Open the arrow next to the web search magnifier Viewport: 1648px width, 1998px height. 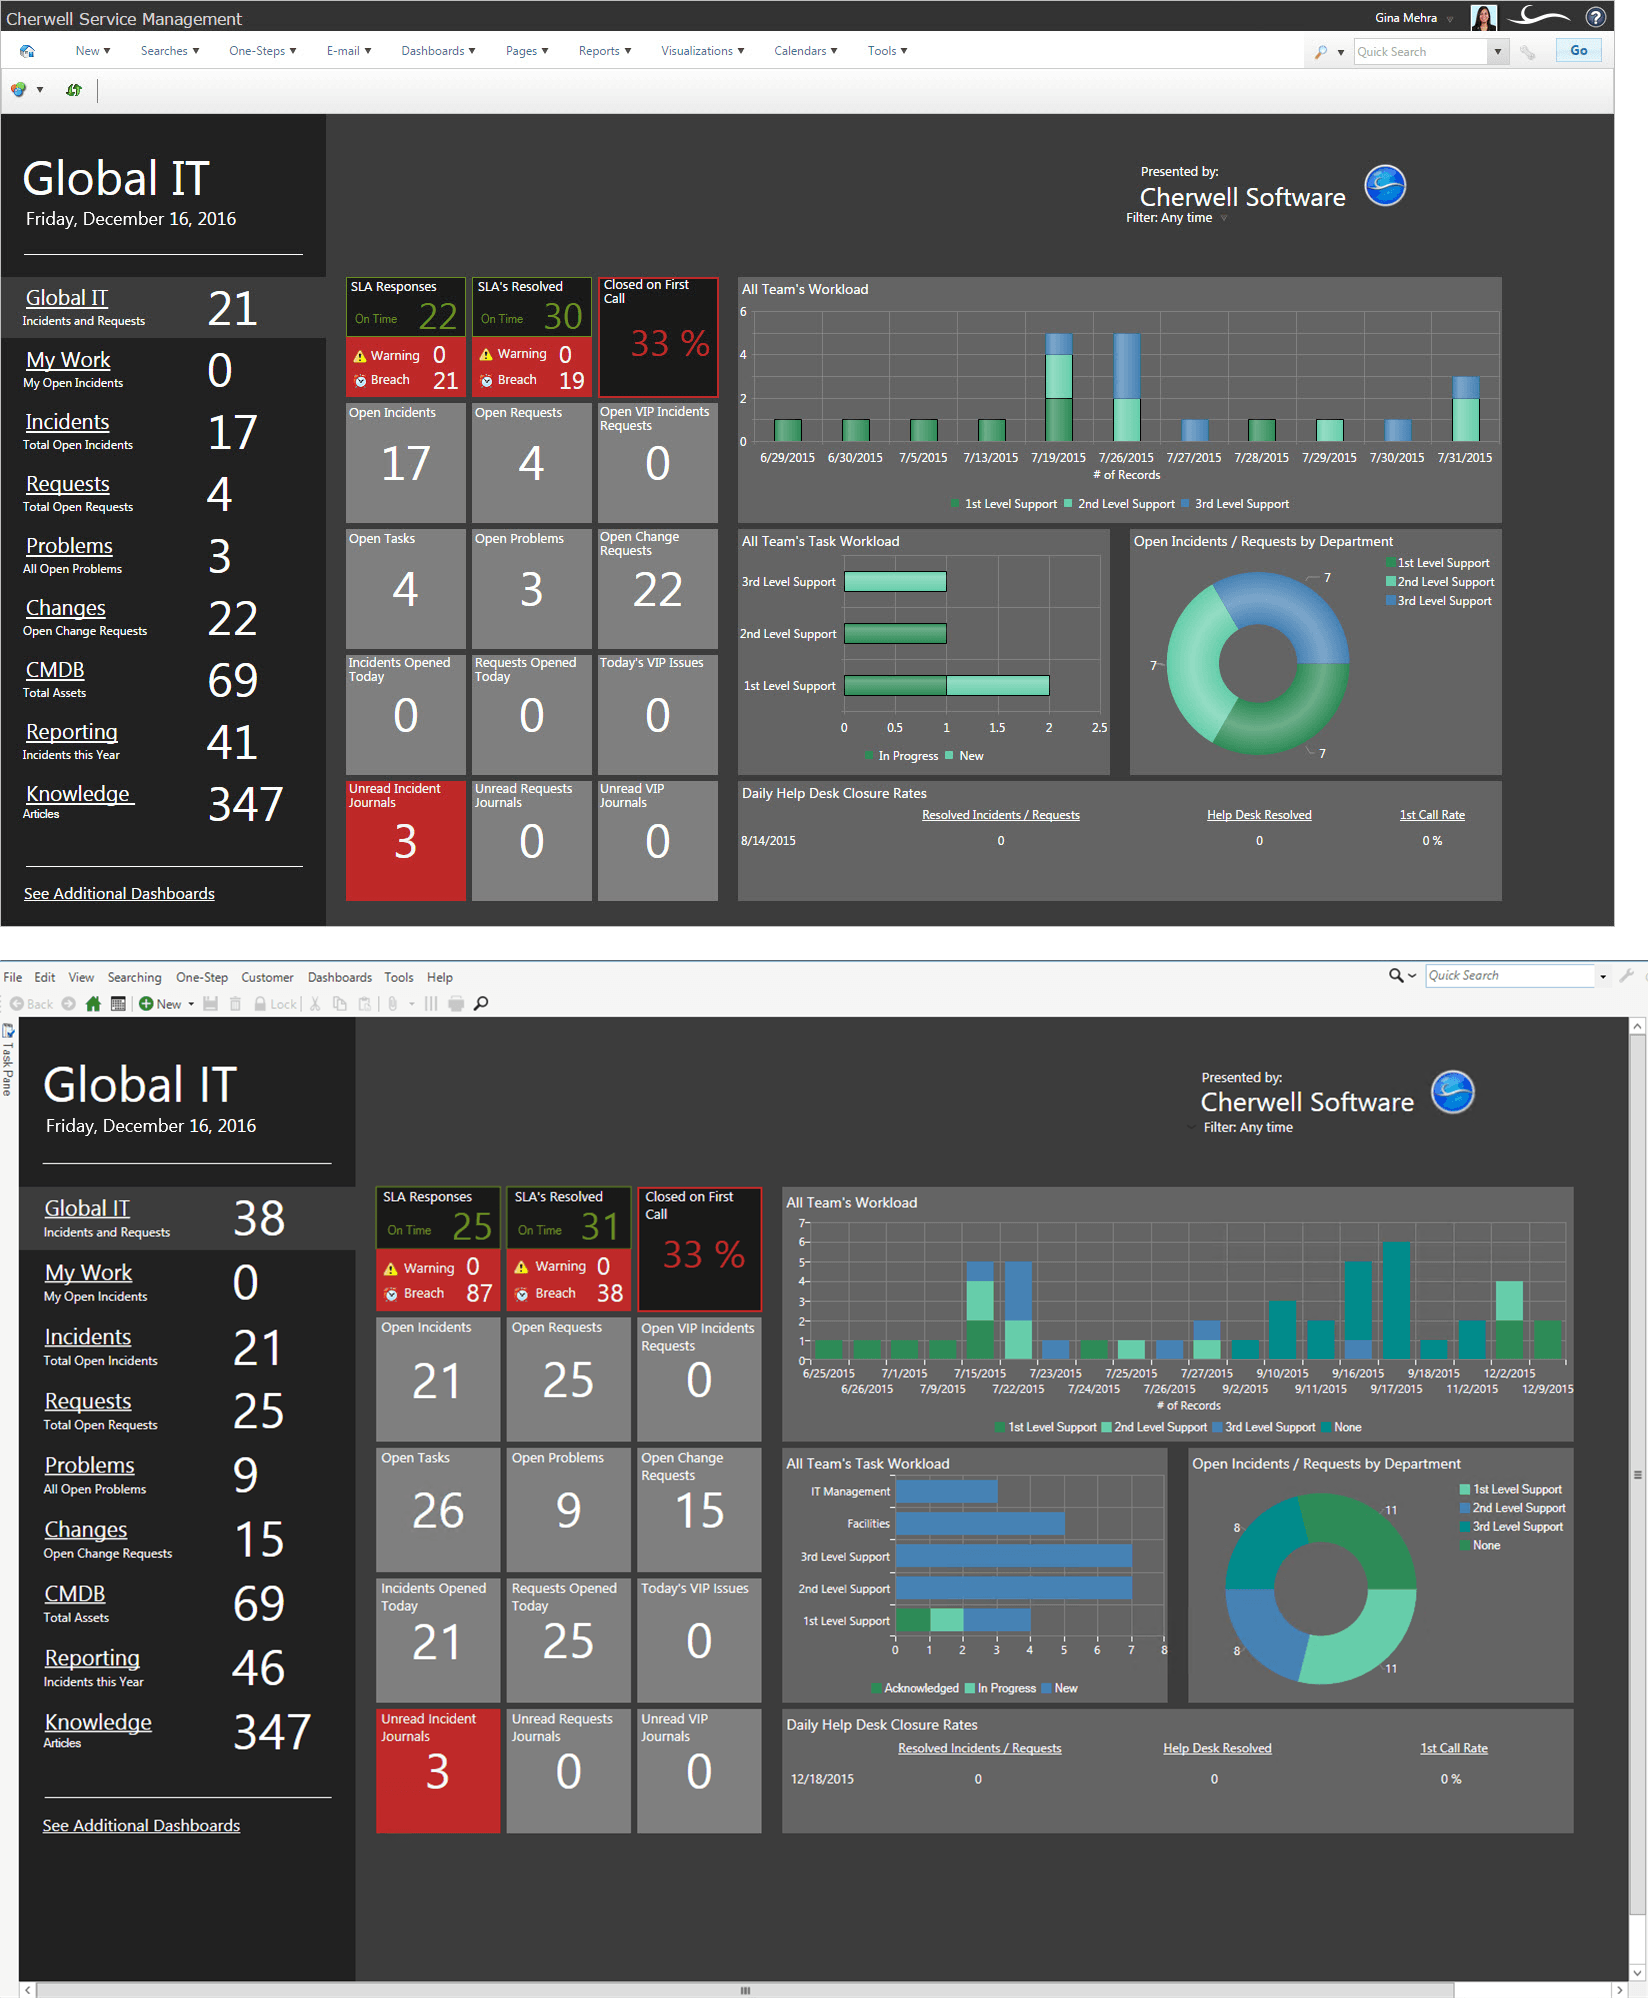click(x=1341, y=53)
